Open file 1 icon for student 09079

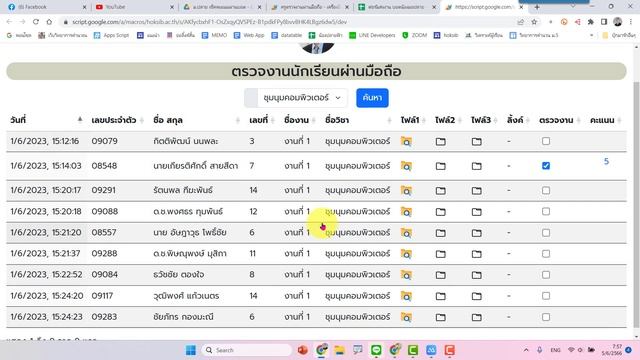click(406, 142)
